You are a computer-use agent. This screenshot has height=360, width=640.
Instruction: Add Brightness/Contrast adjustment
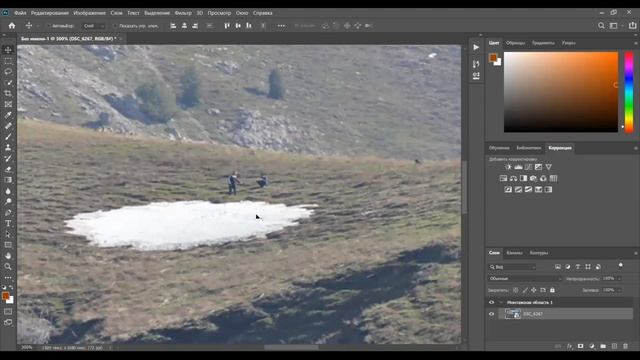tap(508, 167)
